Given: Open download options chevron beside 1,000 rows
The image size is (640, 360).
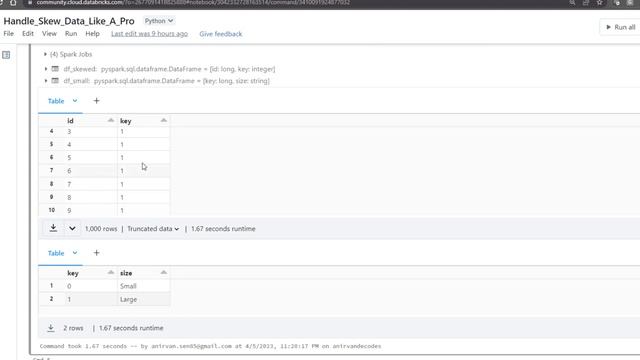Looking at the screenshot, I should (72, 228).
